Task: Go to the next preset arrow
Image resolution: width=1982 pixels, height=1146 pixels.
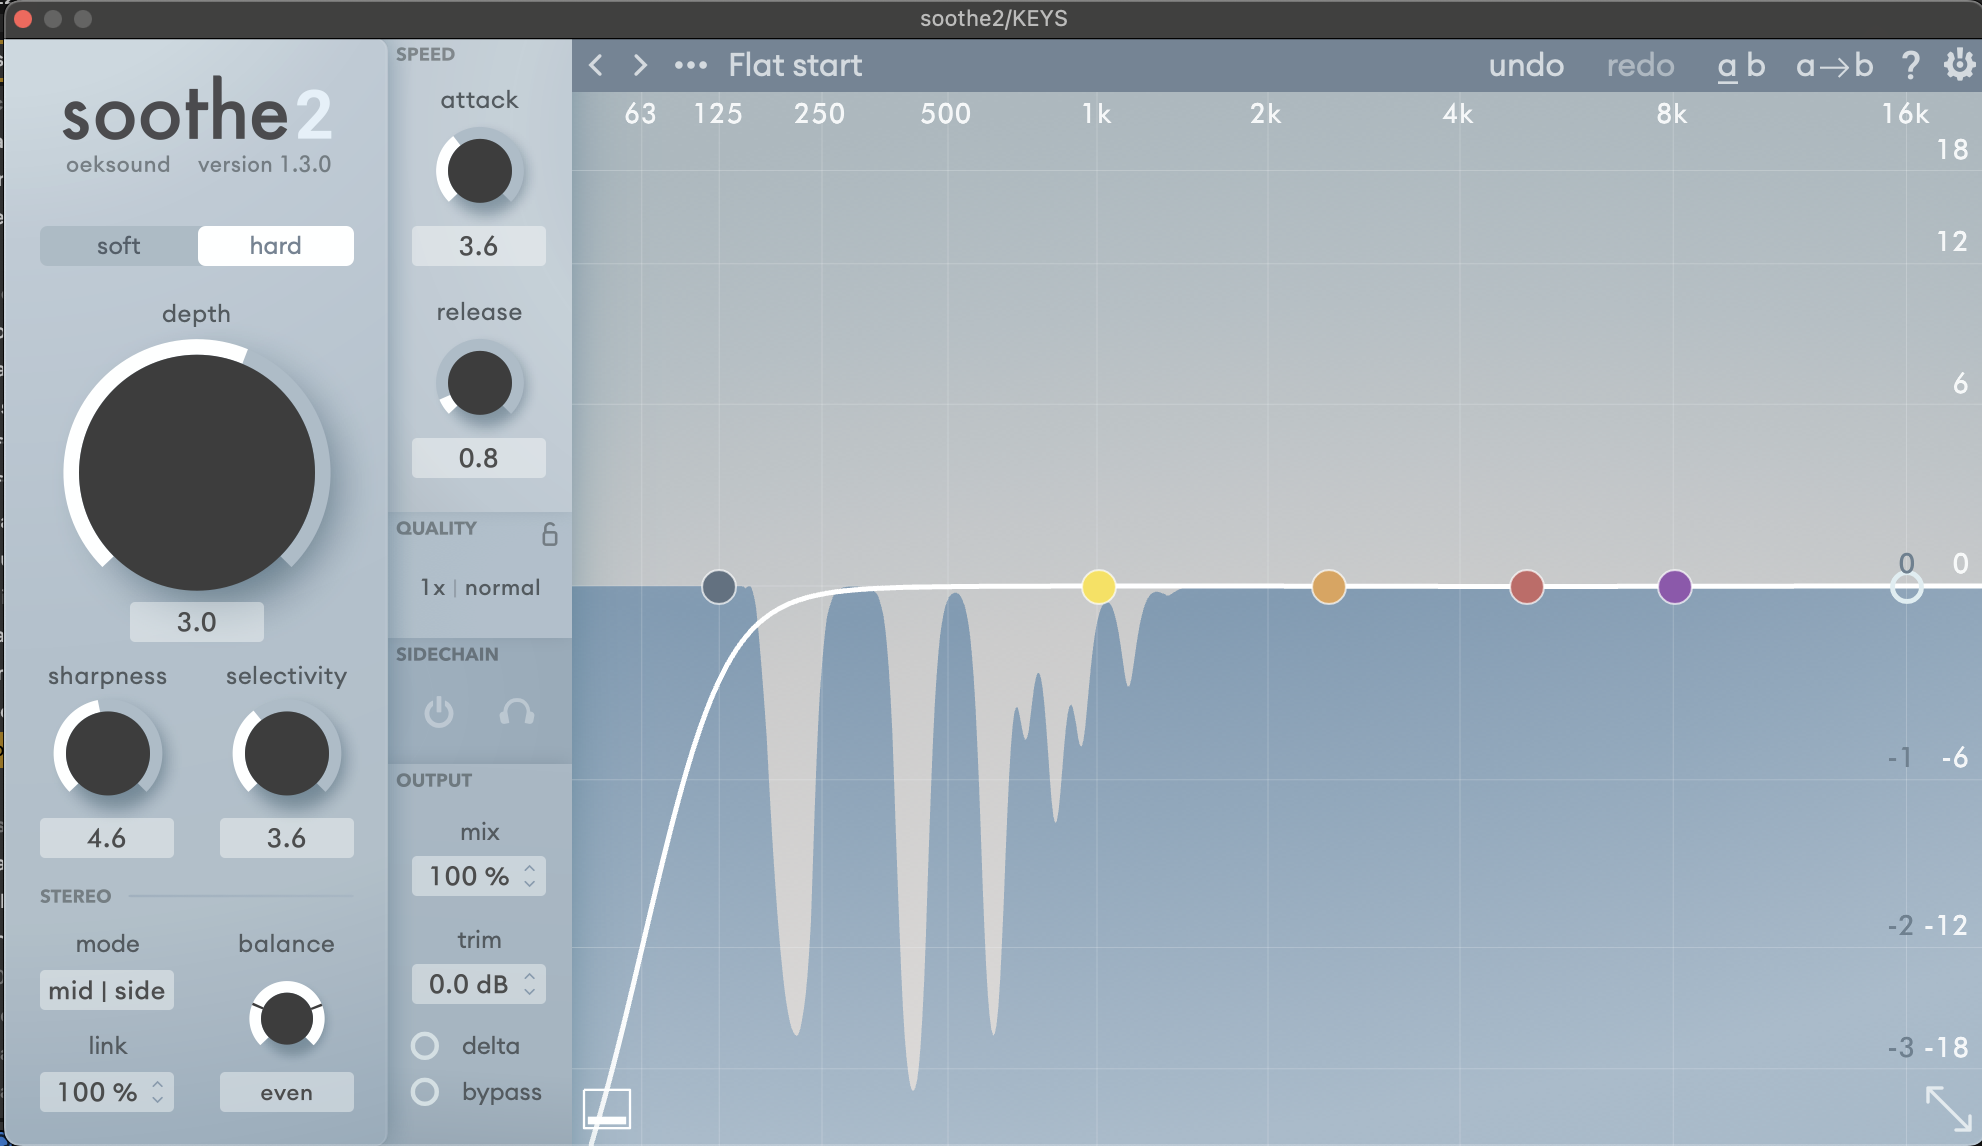Action: (x=640, y=65)
